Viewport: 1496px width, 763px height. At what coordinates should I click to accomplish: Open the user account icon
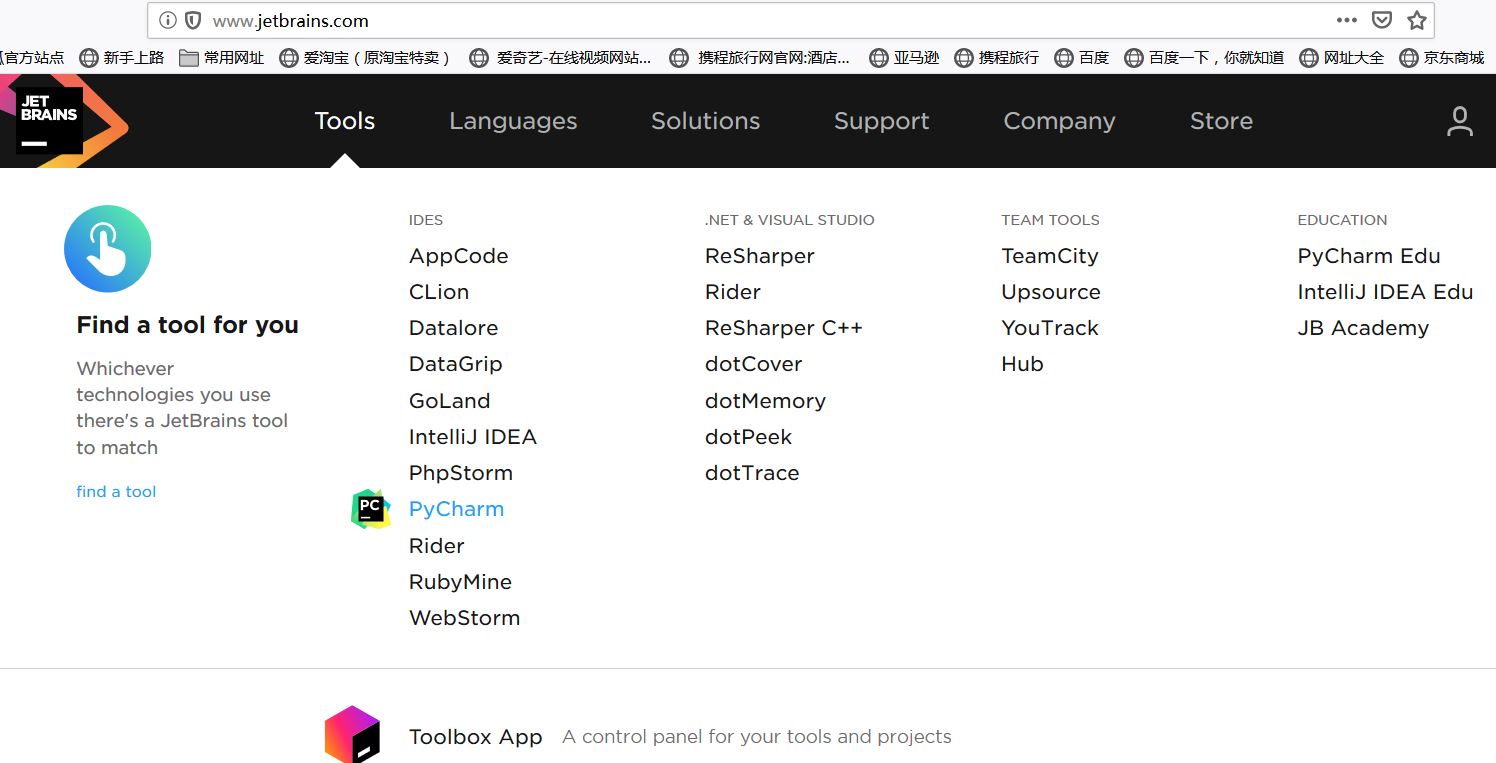(x=1459, y=121)
